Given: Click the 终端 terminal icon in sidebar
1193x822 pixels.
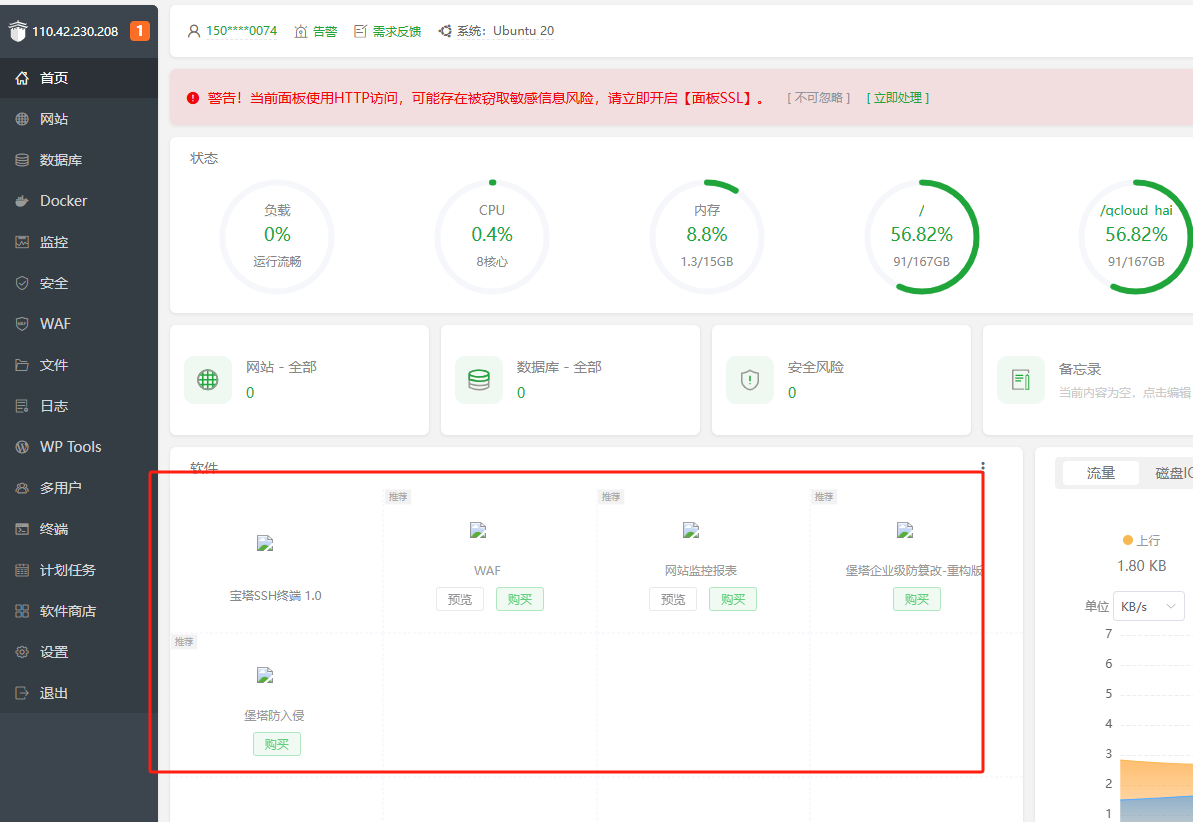Looking at the screenshot, I should (x=22, y=529).
